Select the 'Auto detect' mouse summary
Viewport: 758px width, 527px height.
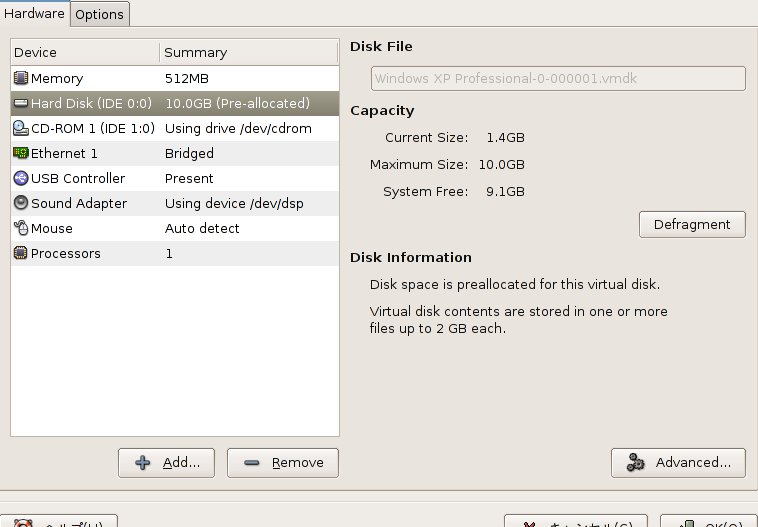[202, 228]
